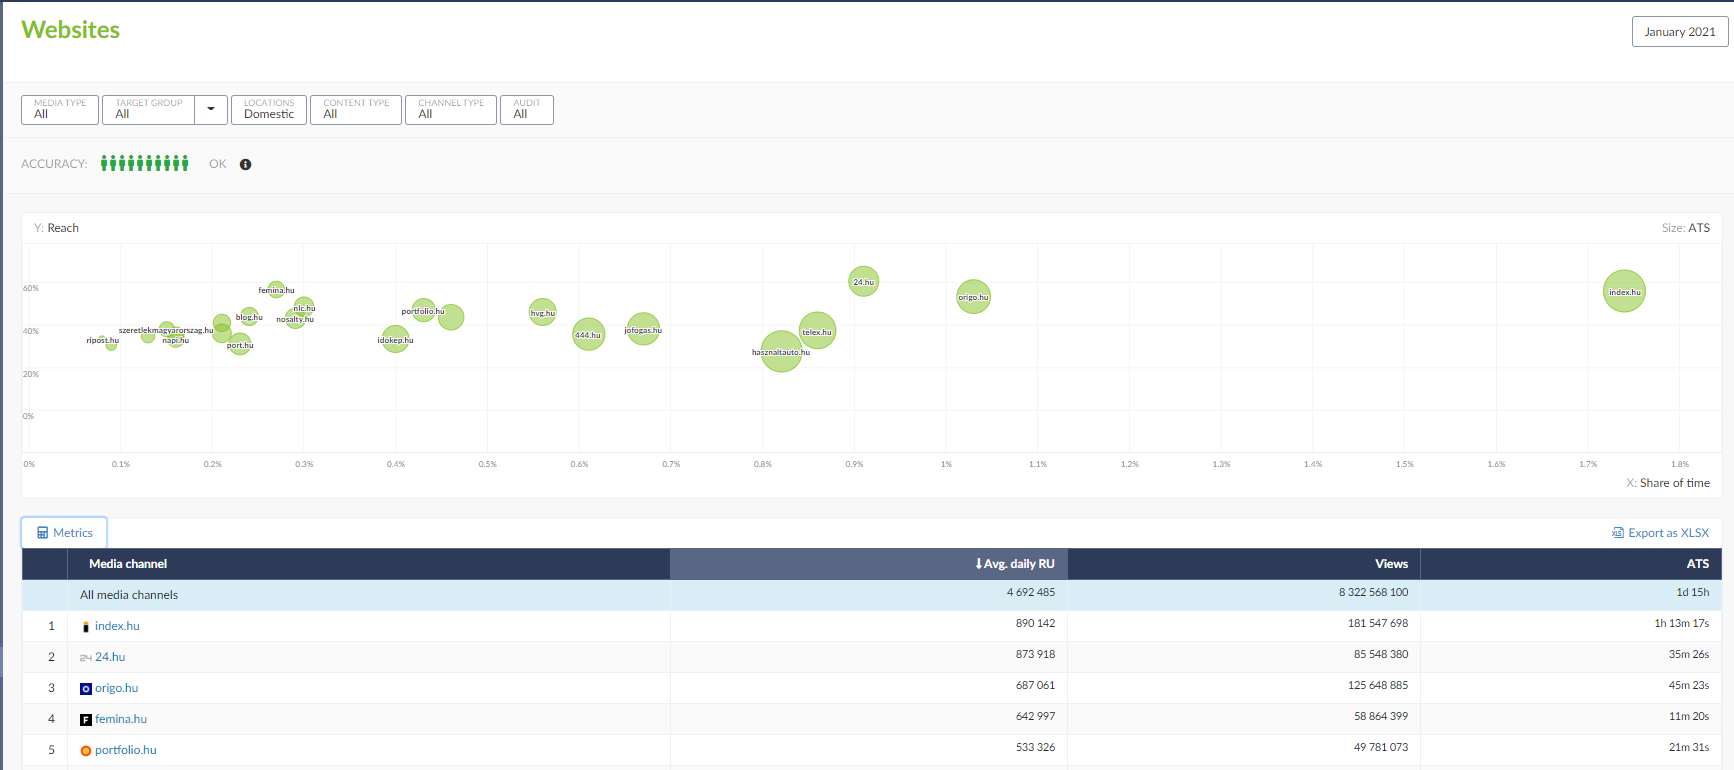Click the Websites page heading

[70, 30]
